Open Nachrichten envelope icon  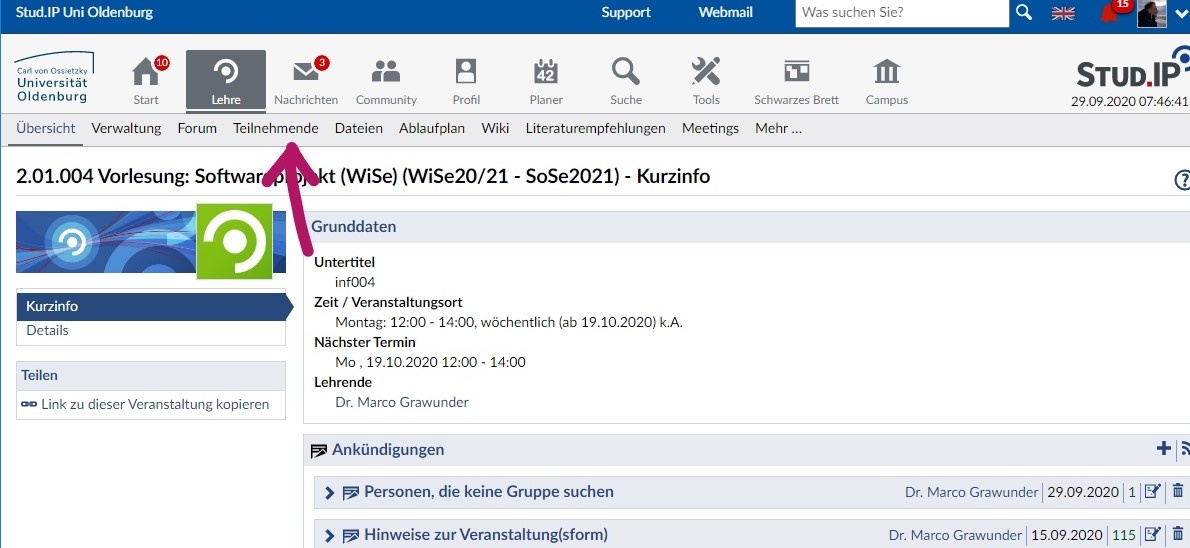306,73
